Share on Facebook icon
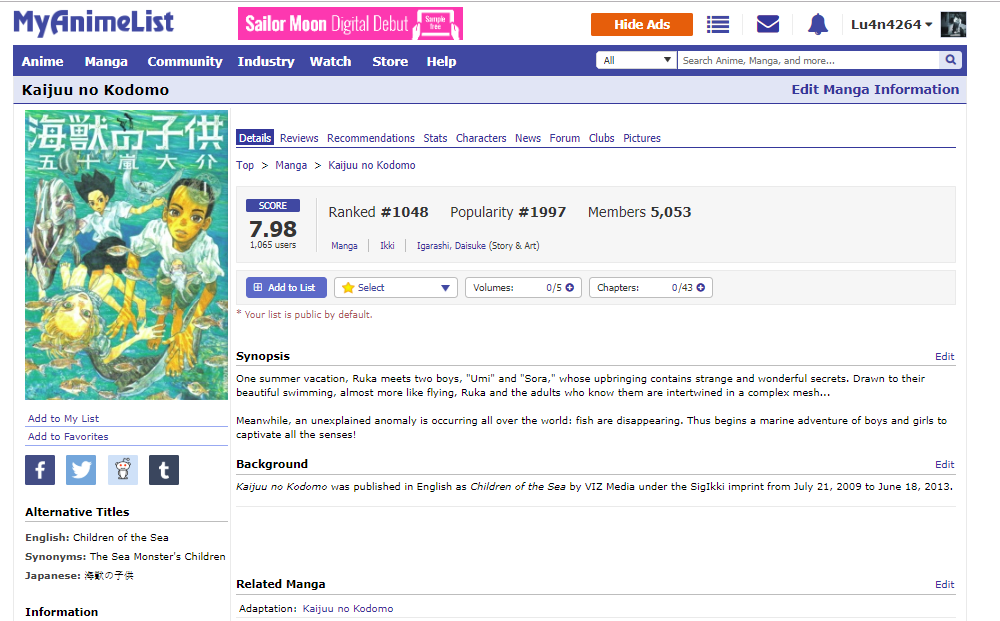 (x=40, y=469)
